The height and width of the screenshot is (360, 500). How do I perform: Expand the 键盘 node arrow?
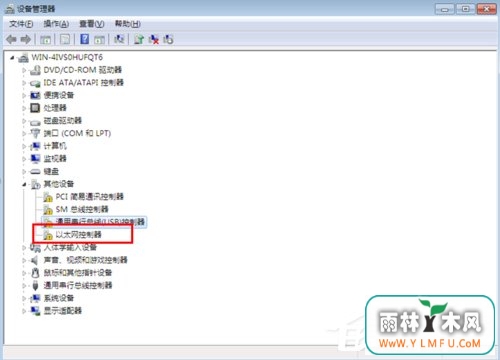24,172
